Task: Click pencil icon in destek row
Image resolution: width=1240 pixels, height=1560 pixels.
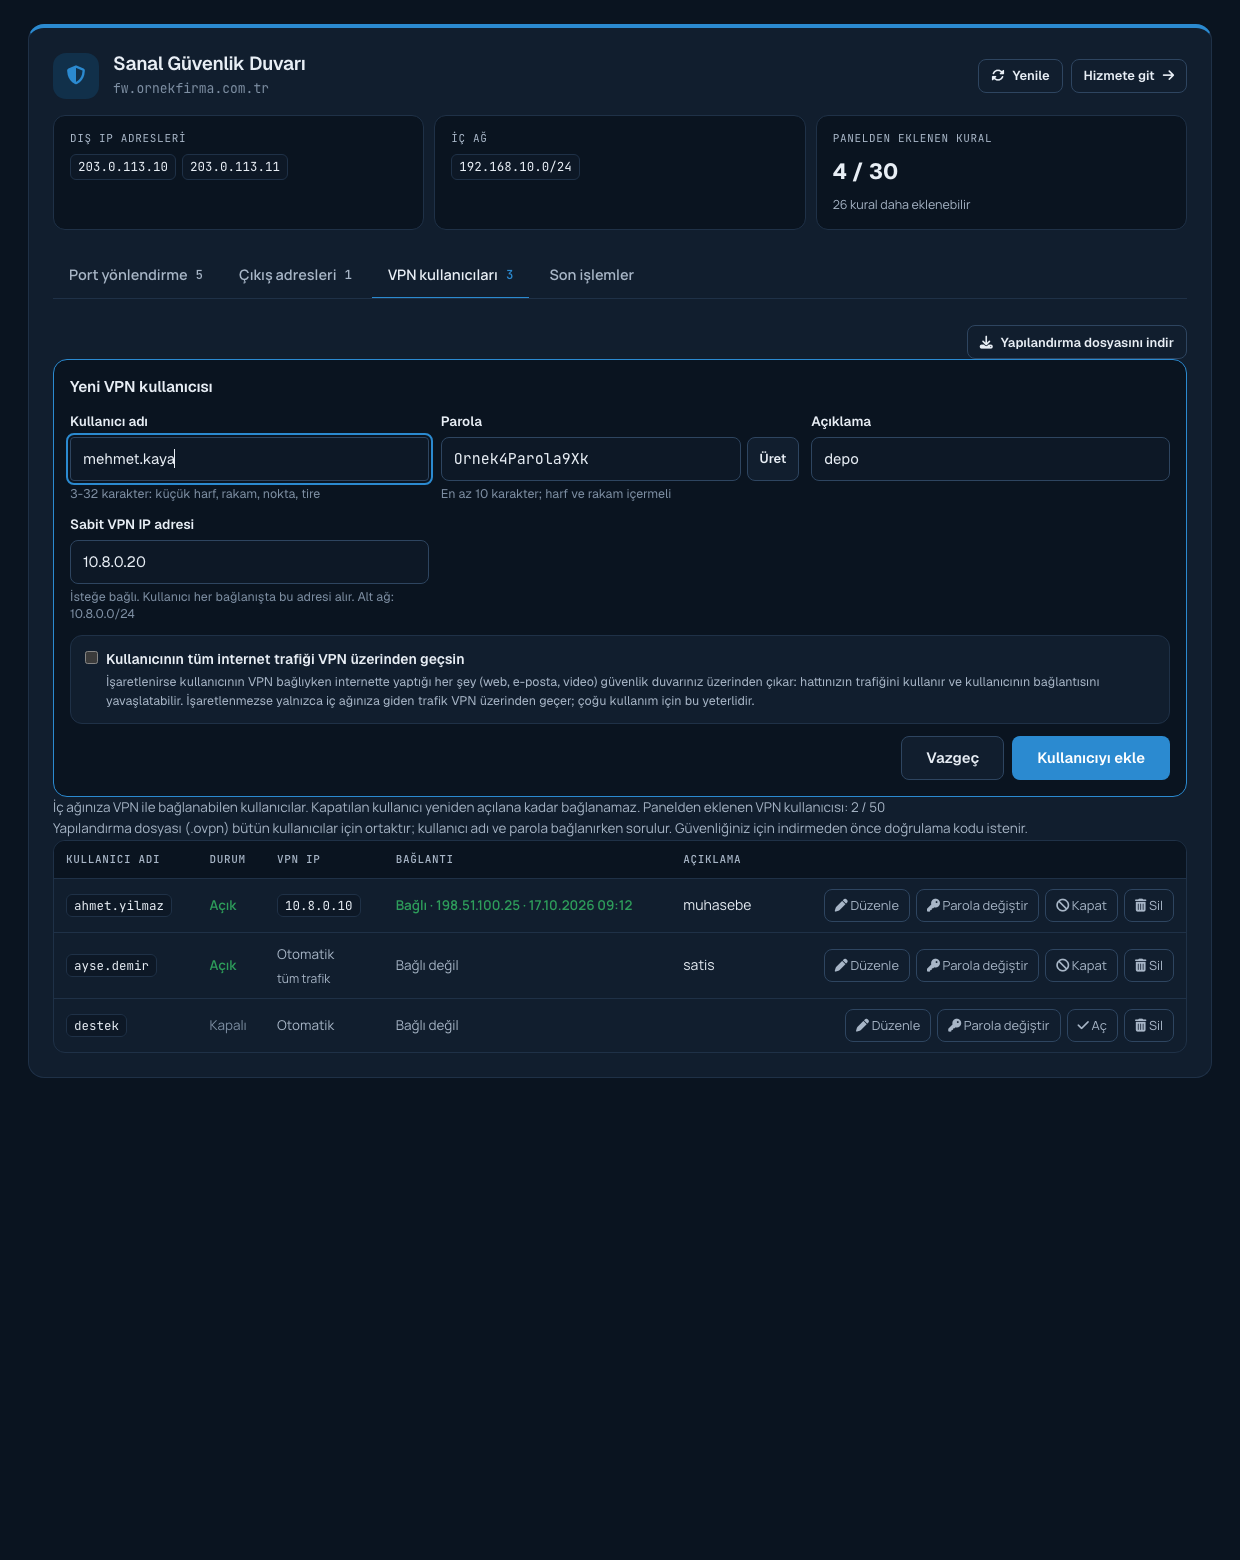Action: click(862, 1026)
